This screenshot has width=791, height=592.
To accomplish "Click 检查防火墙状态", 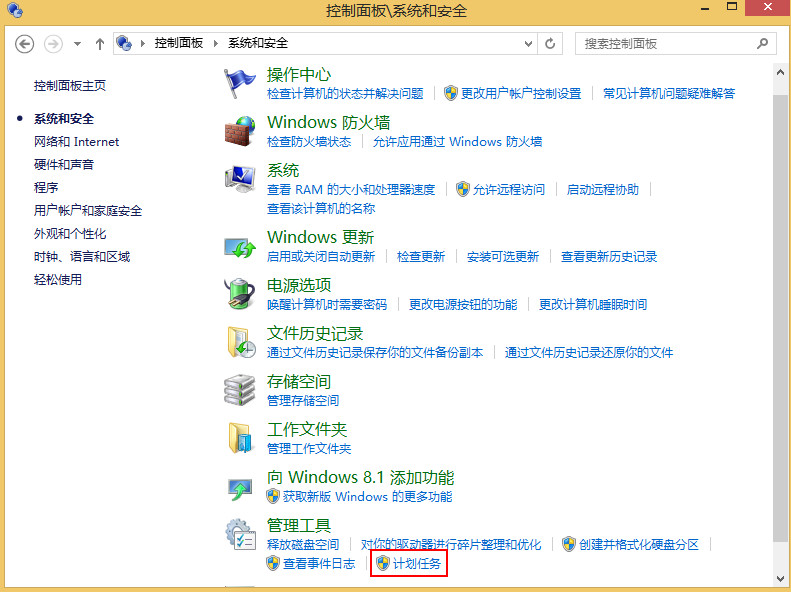I will tap(309, 142).
